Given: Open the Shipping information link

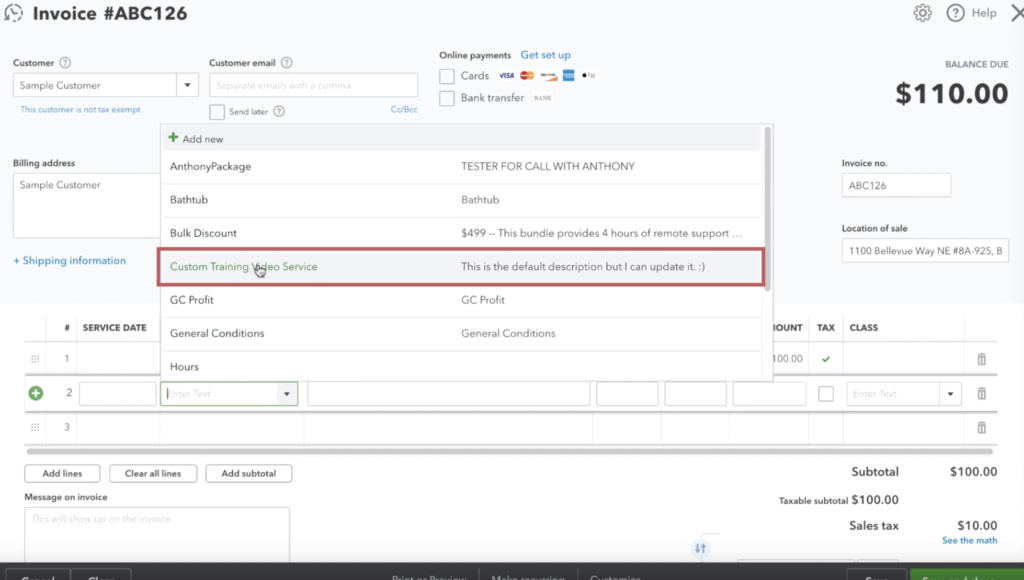Looking at the screenshot, I should [69, 261].
